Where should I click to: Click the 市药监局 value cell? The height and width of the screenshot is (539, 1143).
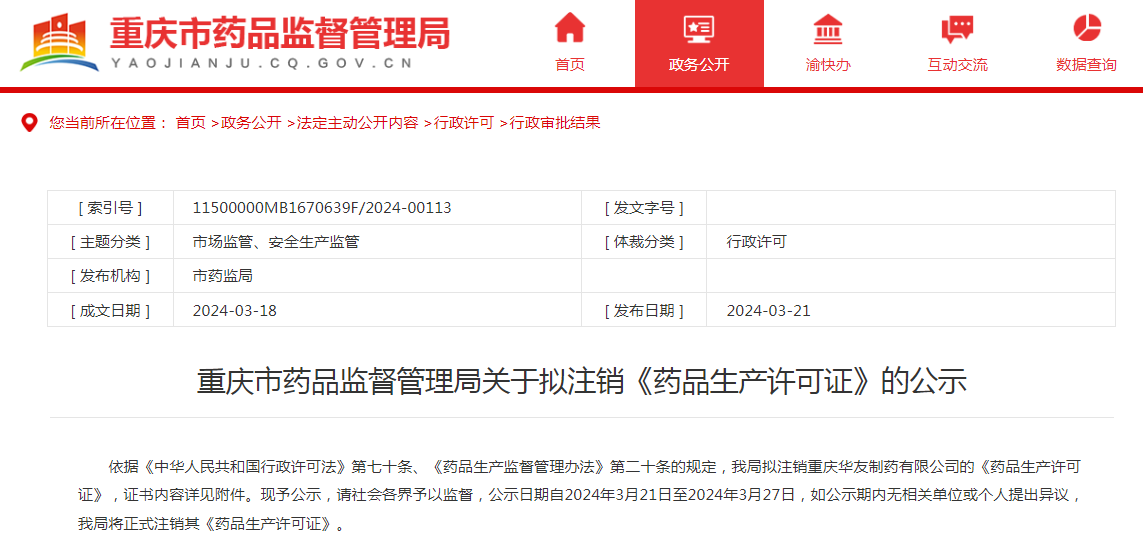pos(378,276)
